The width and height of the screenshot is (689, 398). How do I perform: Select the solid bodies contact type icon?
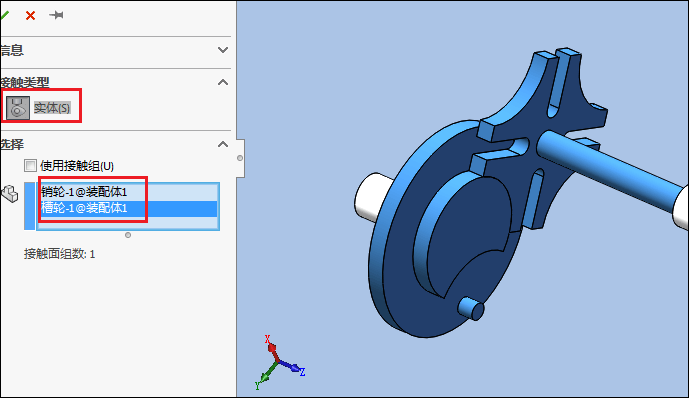click(18, 108)
